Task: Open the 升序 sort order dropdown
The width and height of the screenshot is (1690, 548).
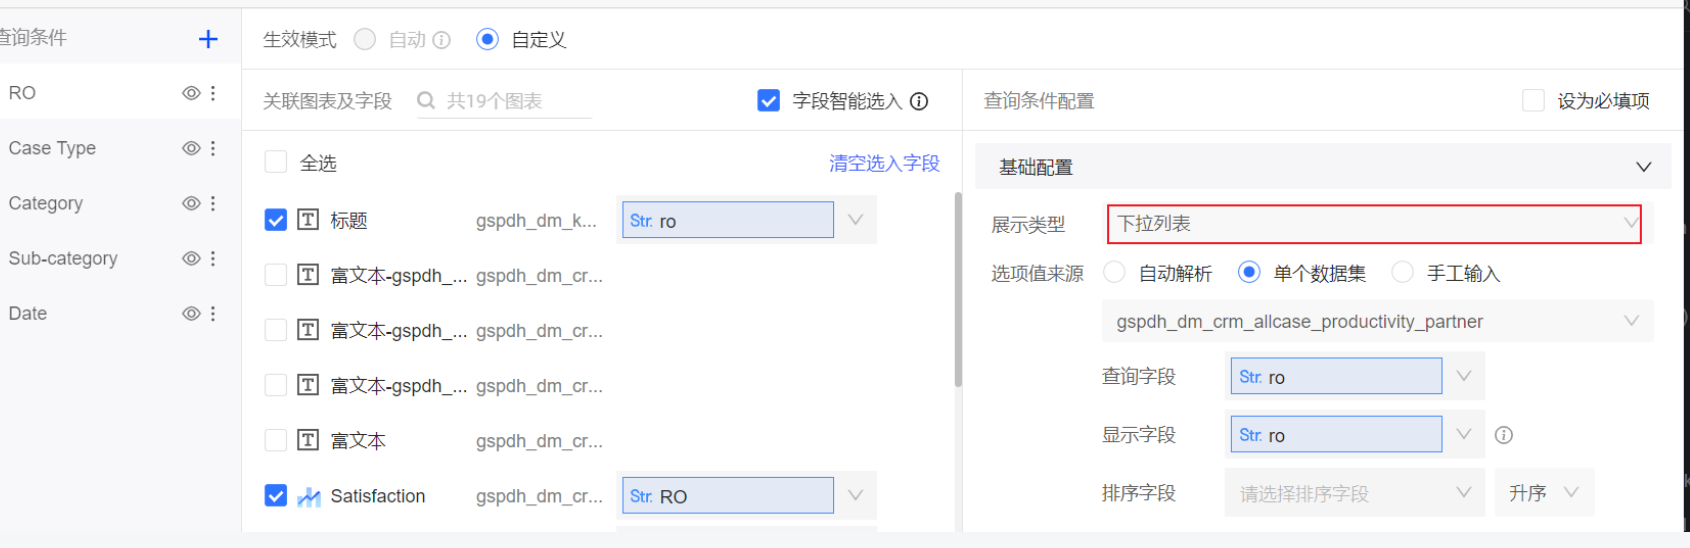Action: 1543,493
